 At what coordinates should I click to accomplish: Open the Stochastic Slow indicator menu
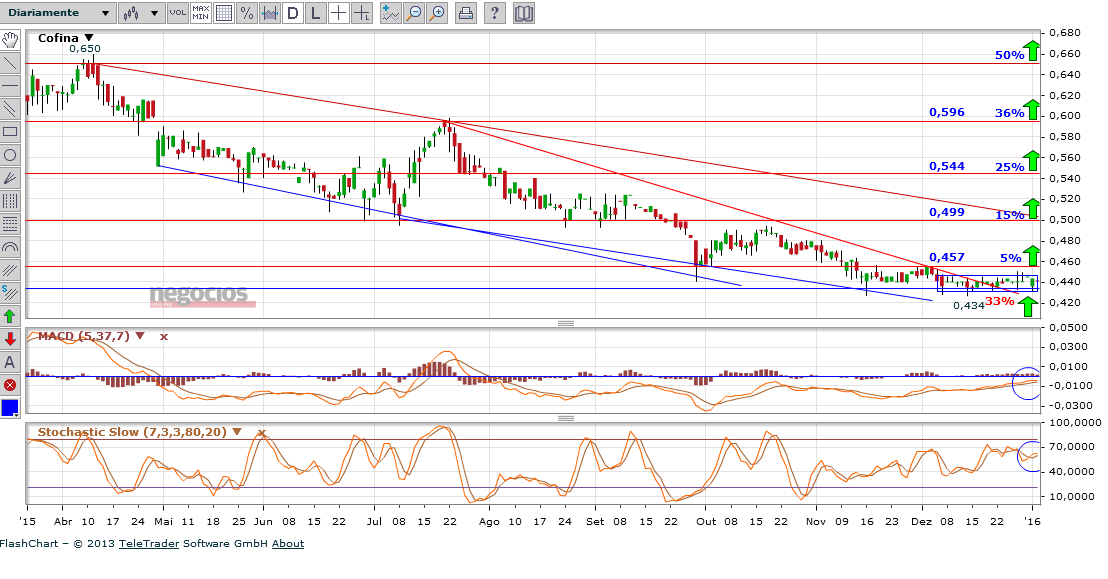239,432
